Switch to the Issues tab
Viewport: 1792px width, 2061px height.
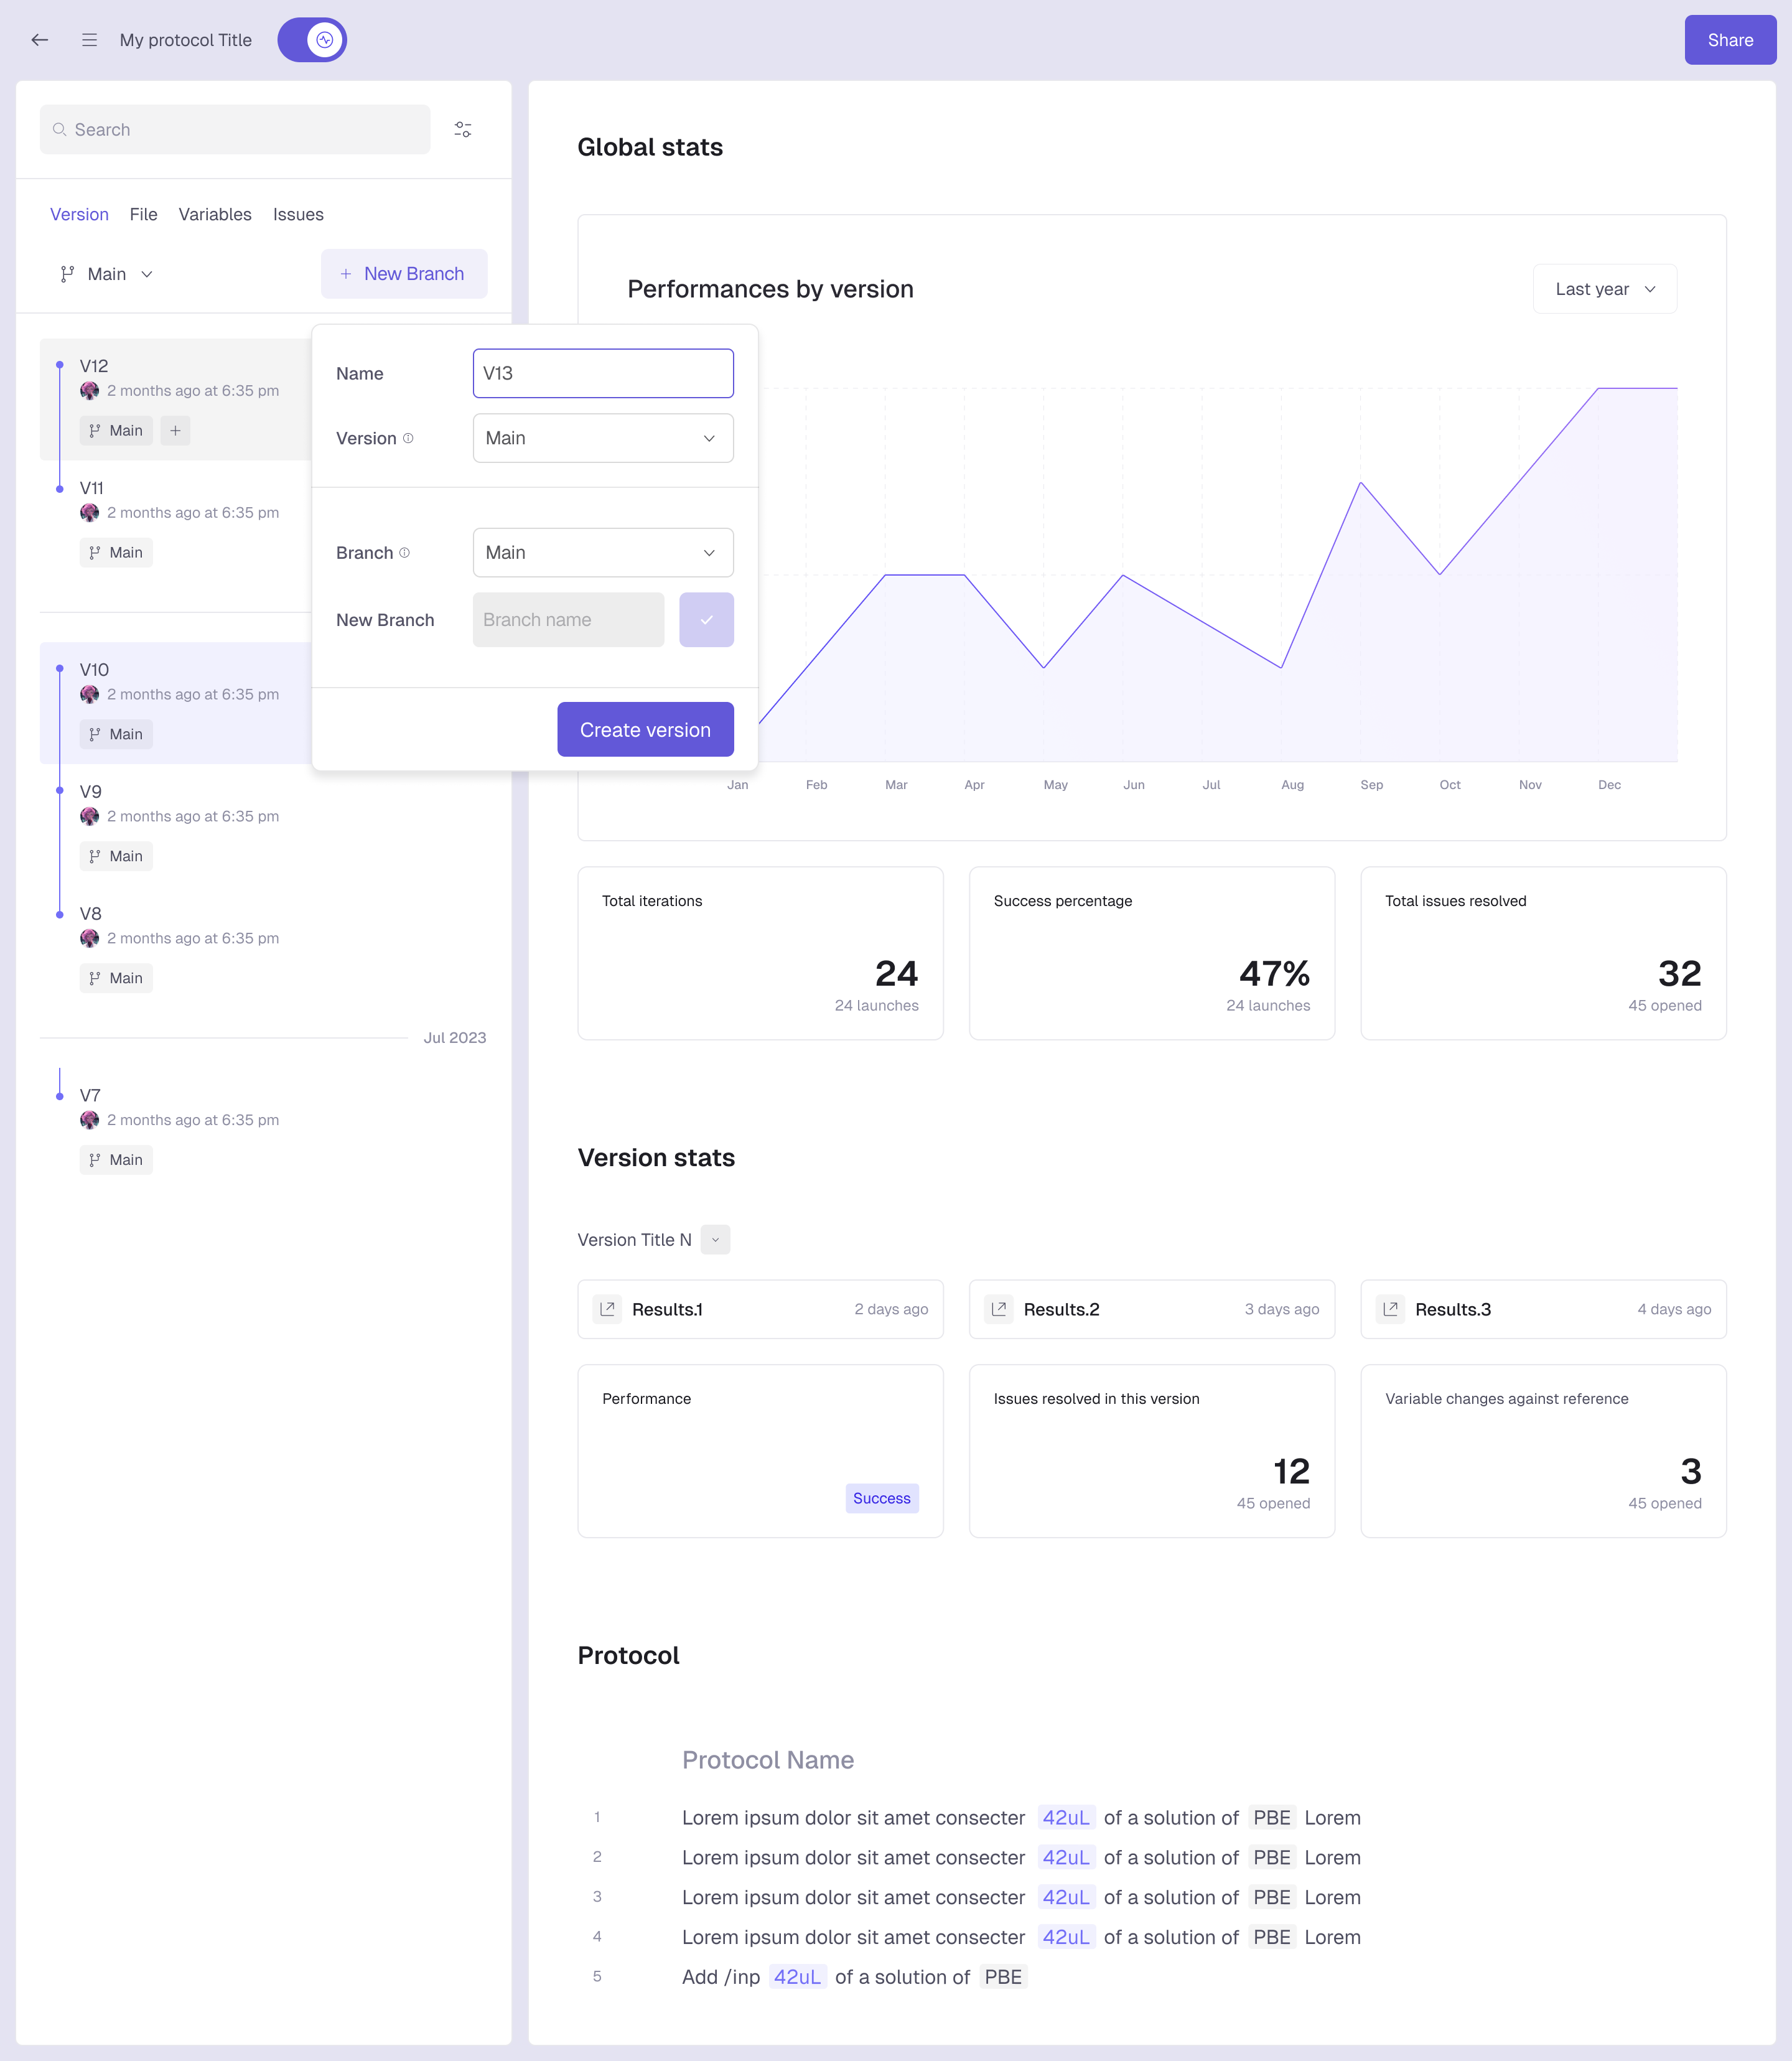click(298, 214)
